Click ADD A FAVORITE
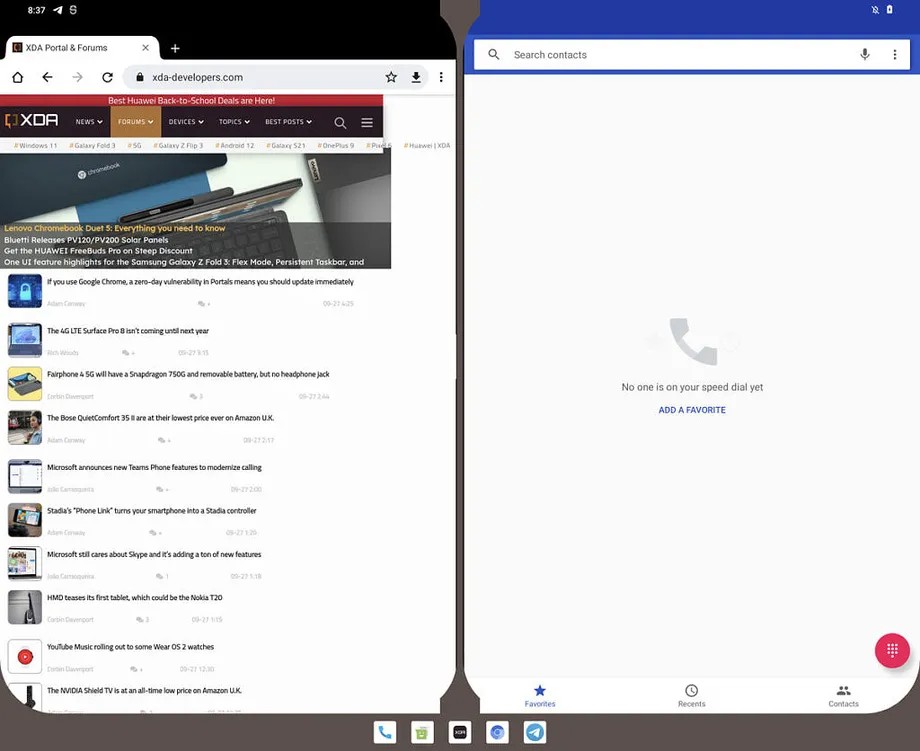 click(x=692, y=409)
